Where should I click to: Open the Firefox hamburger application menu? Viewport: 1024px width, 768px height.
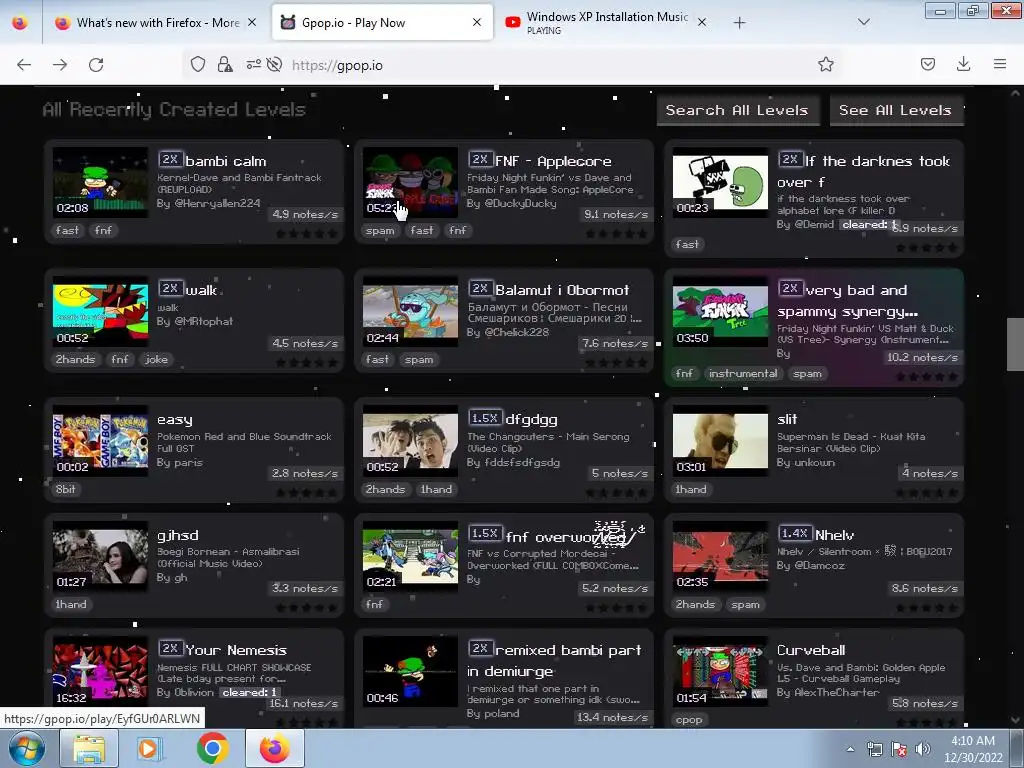click(999, 64)
